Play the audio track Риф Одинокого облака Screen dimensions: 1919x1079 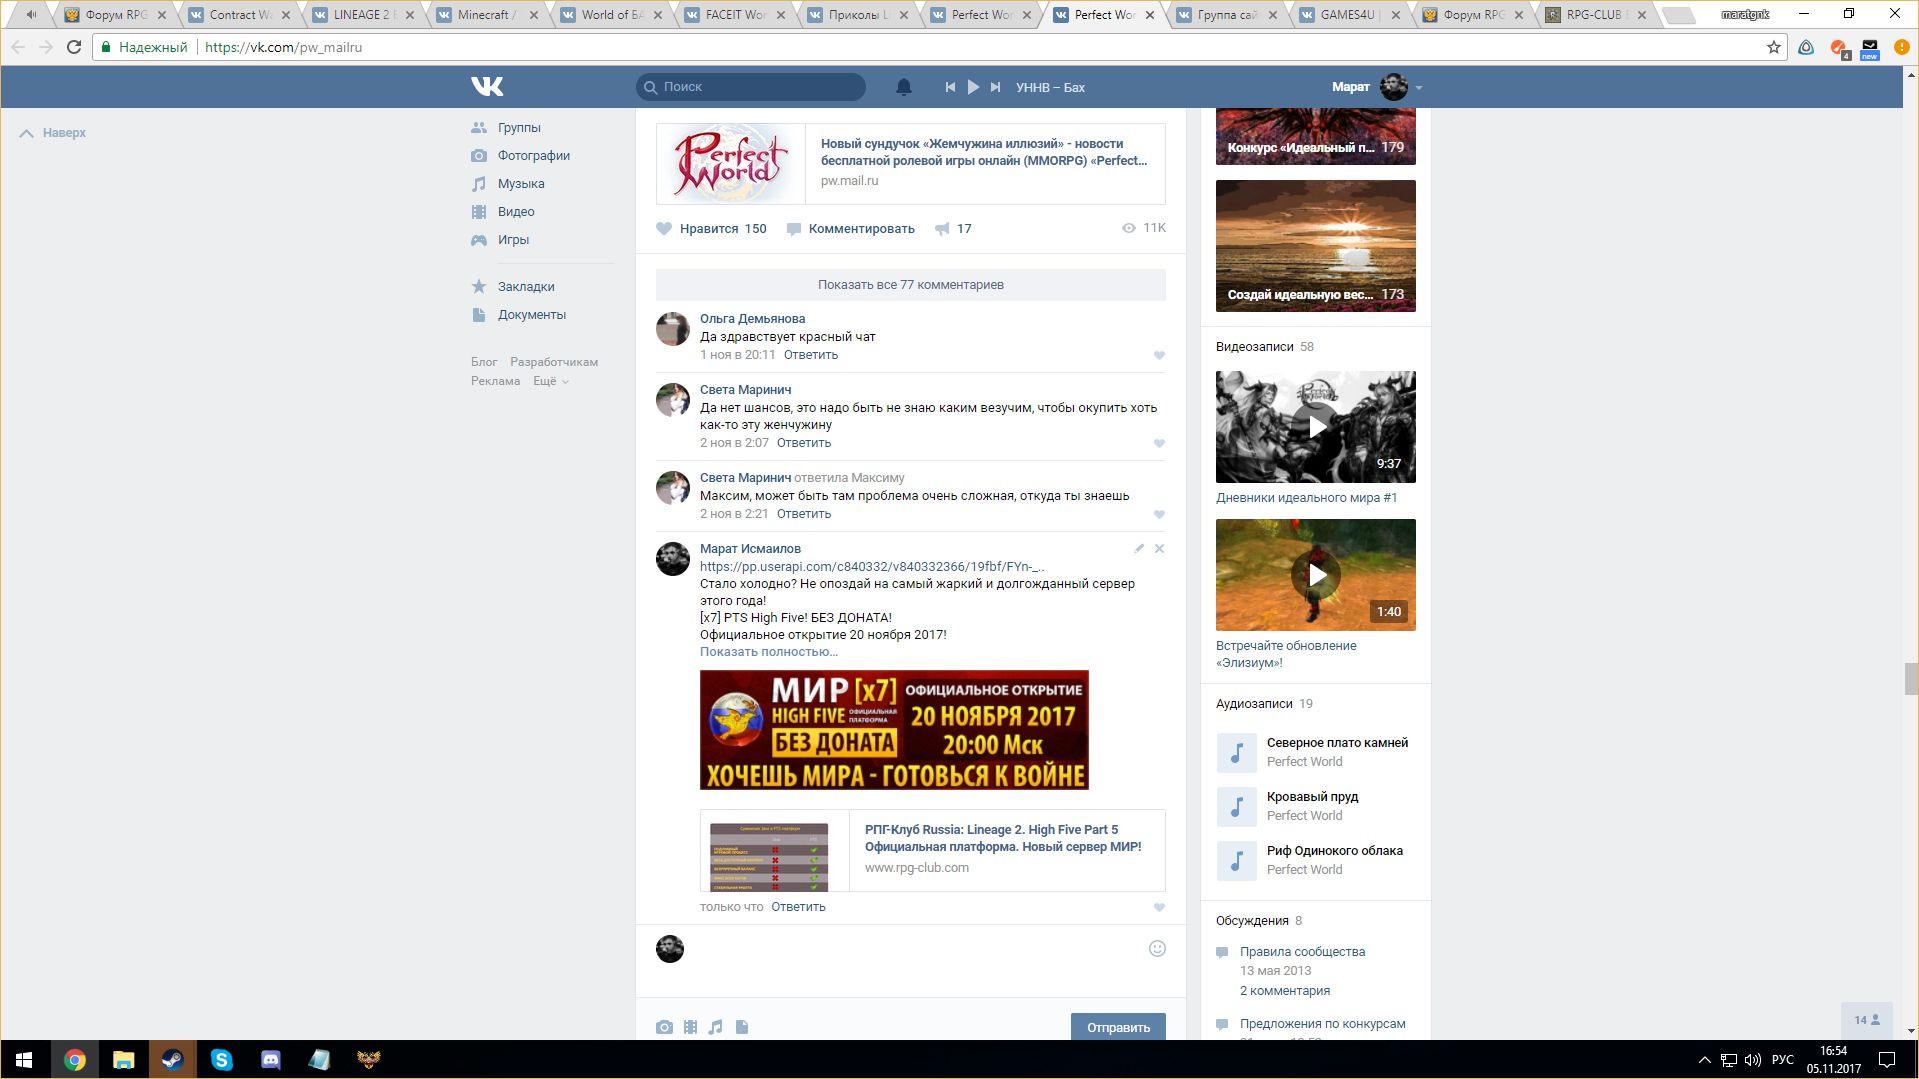pyautogui.click(x=1237, y=860)
